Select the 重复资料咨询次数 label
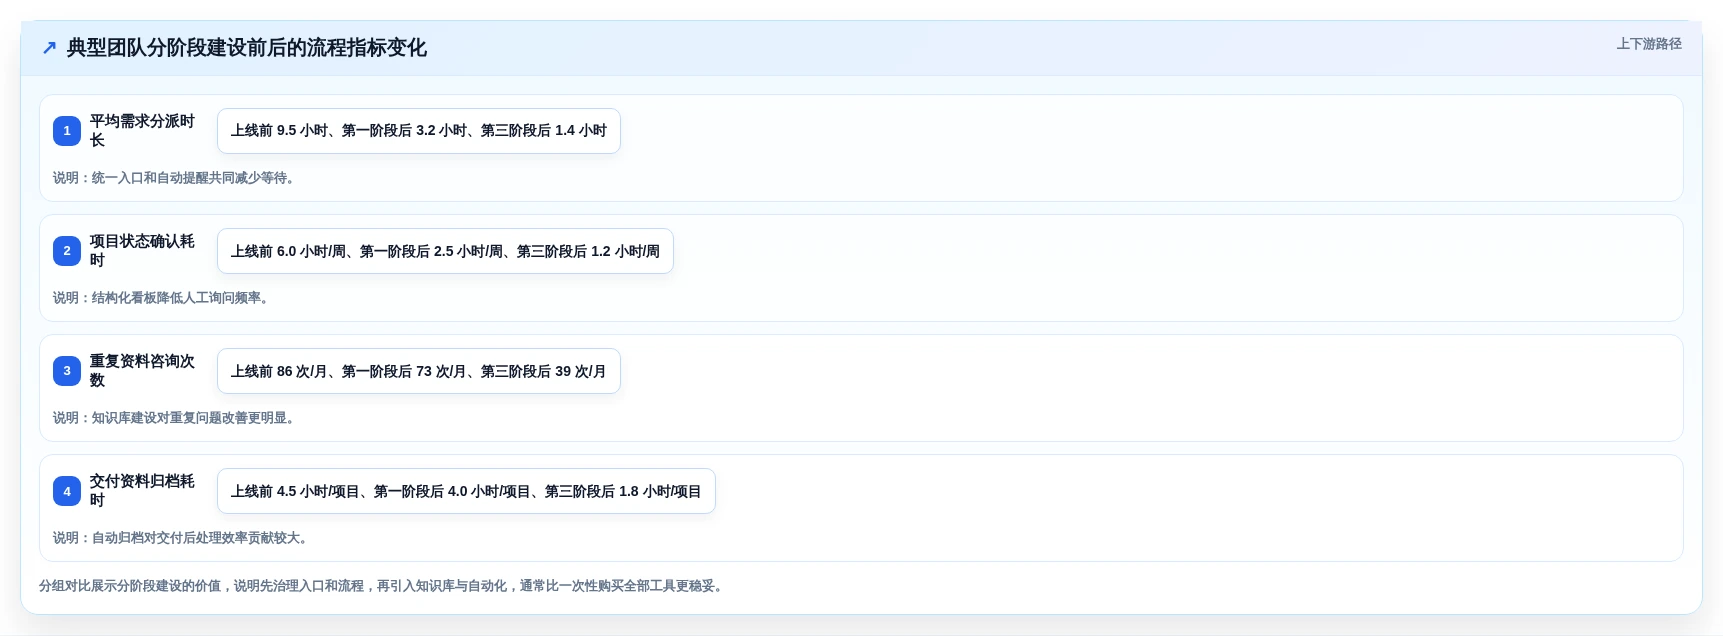 (143, 371)
